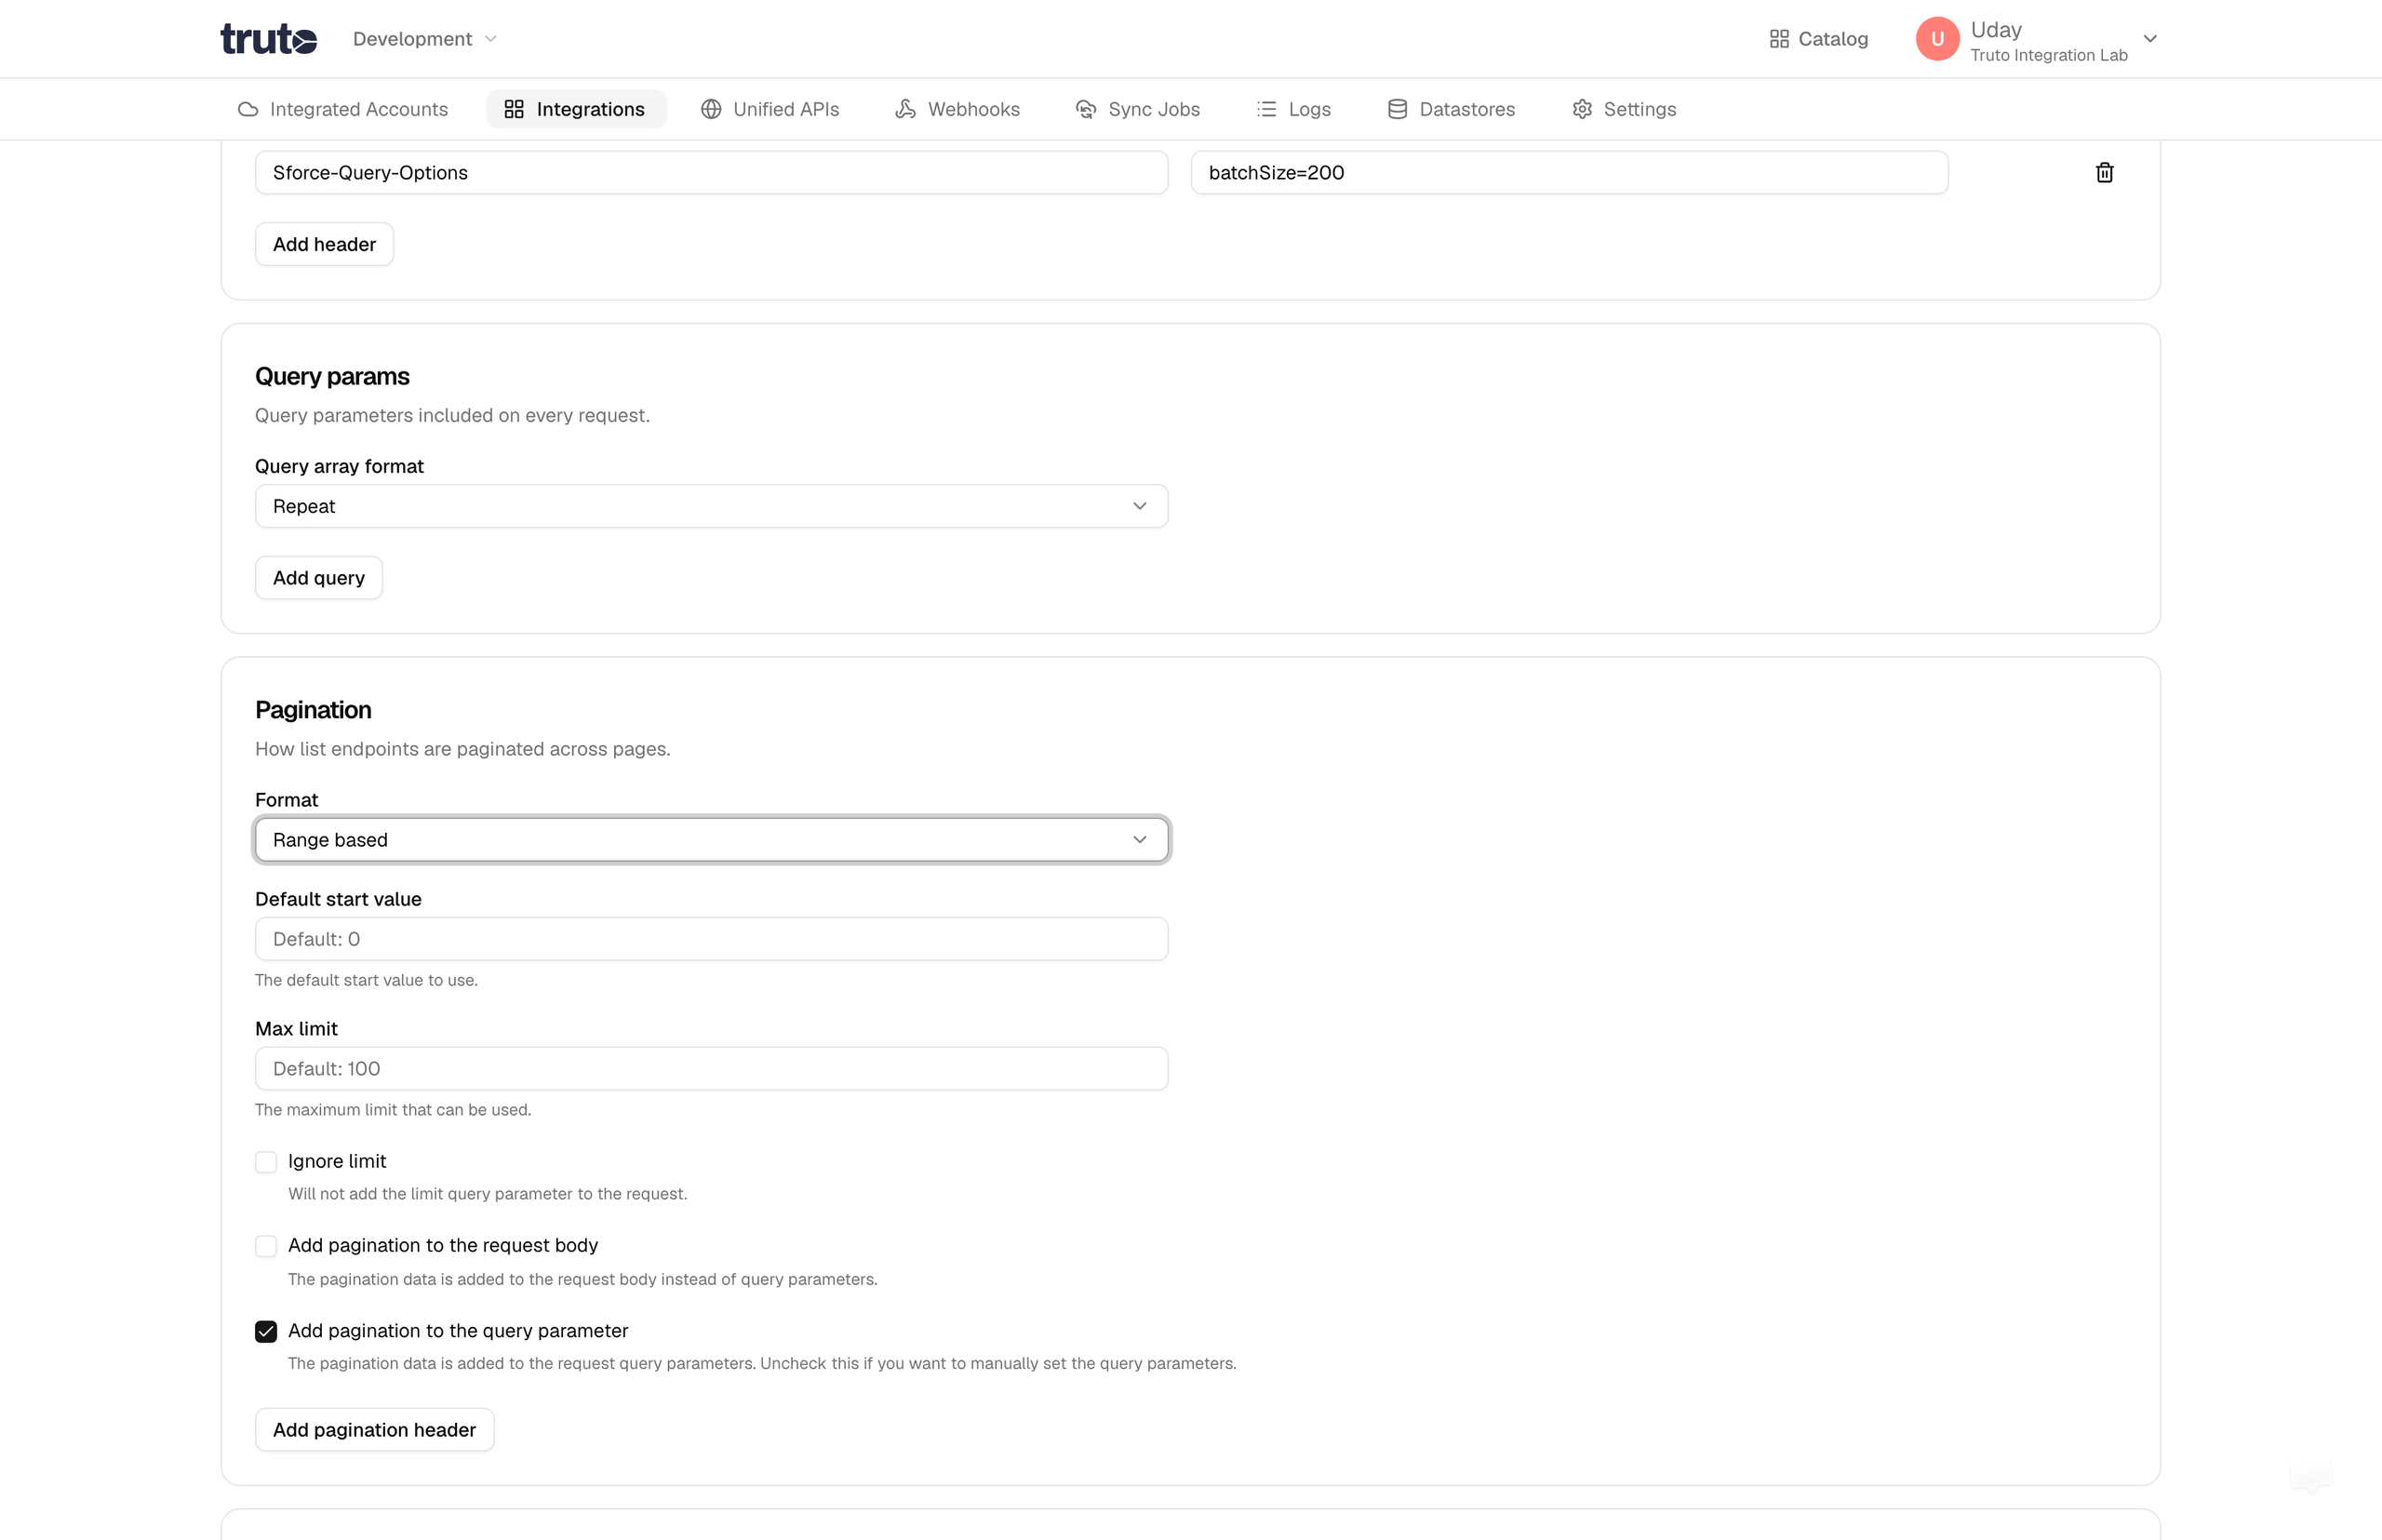Expand the user account menu chevron

coord(2150,38)
